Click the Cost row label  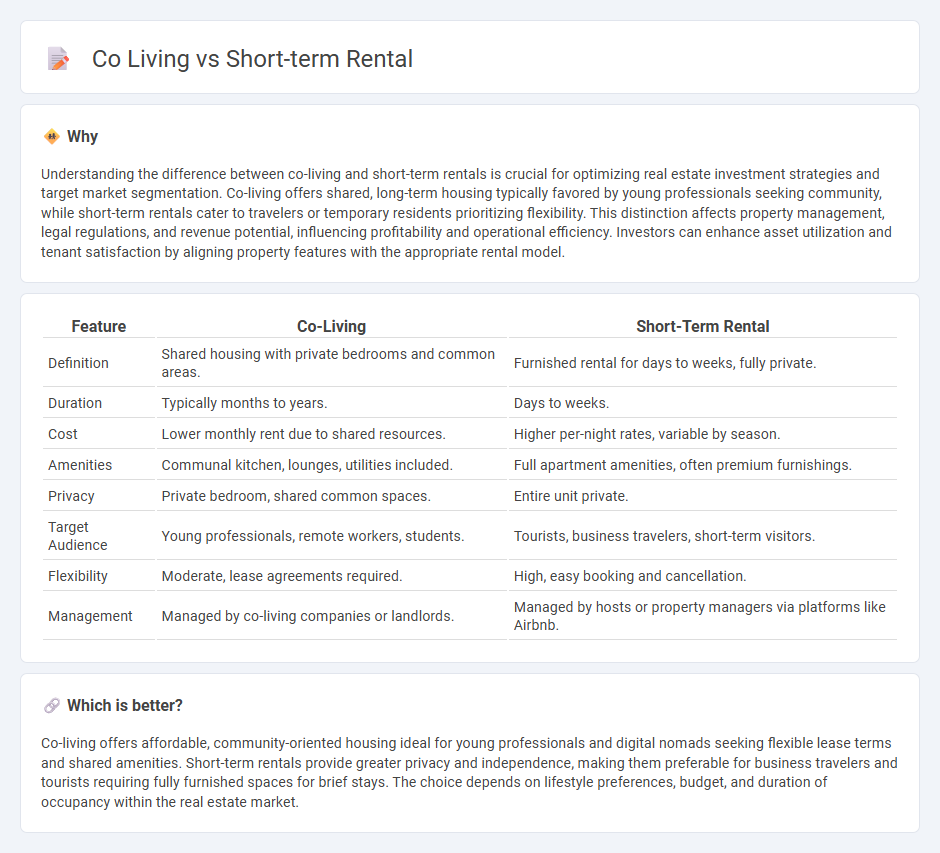(63, 434)
